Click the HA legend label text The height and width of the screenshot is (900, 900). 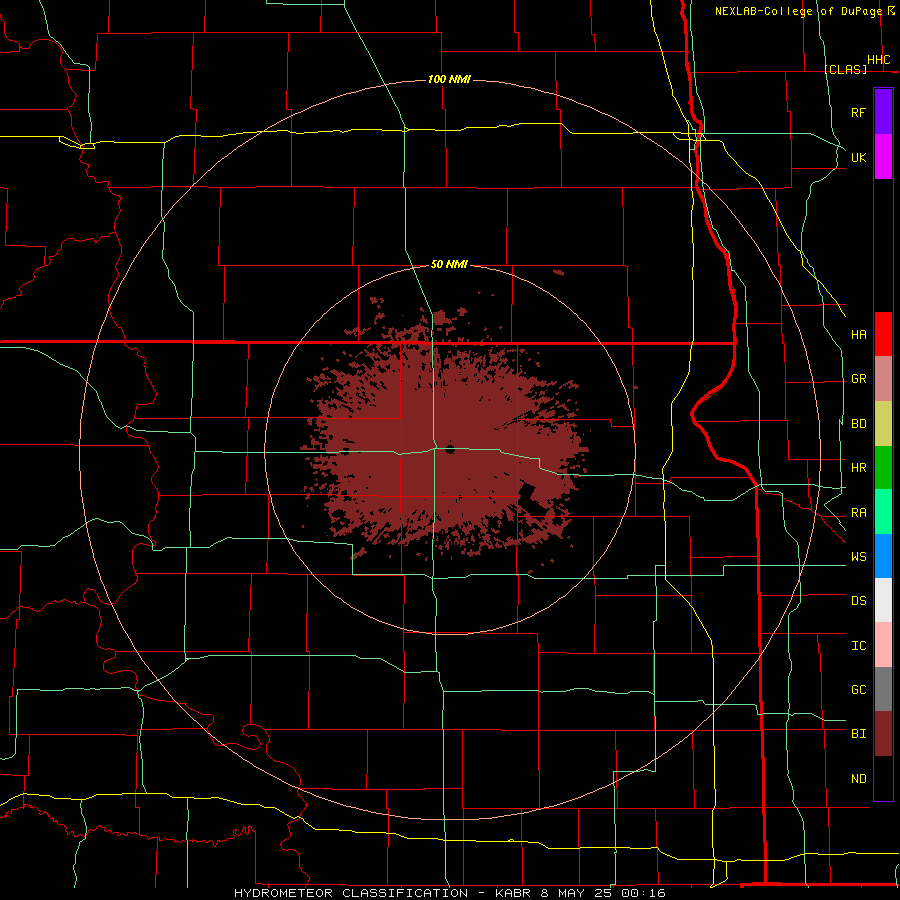[859, 334]
